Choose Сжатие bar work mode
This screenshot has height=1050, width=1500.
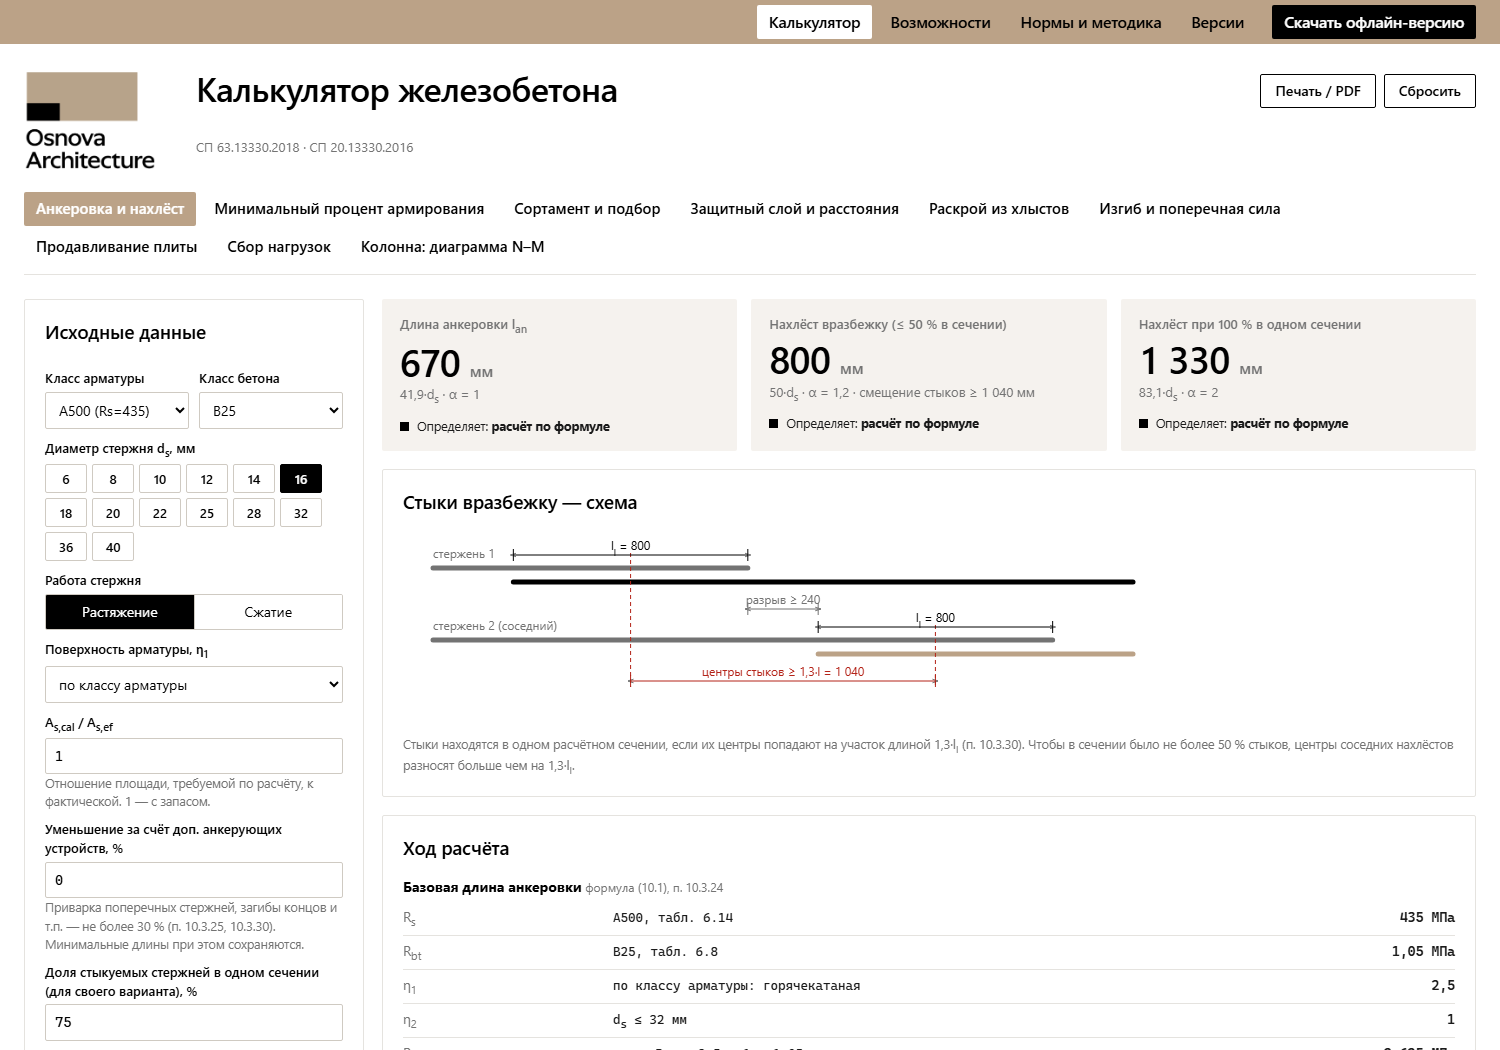tap(268, 612)
